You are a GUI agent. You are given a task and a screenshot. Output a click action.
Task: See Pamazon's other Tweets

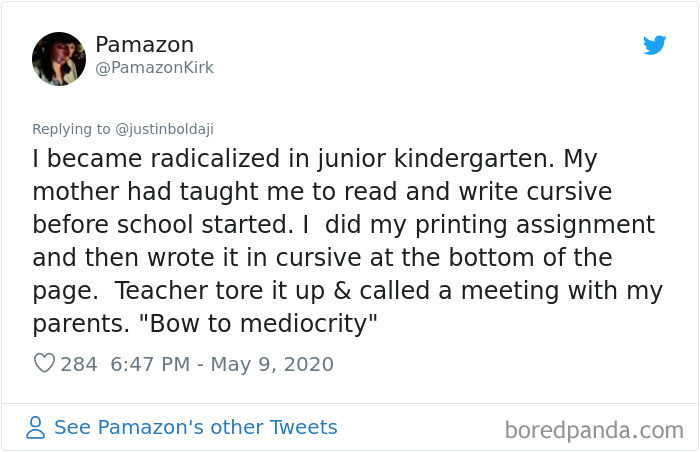[x=195, y=428]
